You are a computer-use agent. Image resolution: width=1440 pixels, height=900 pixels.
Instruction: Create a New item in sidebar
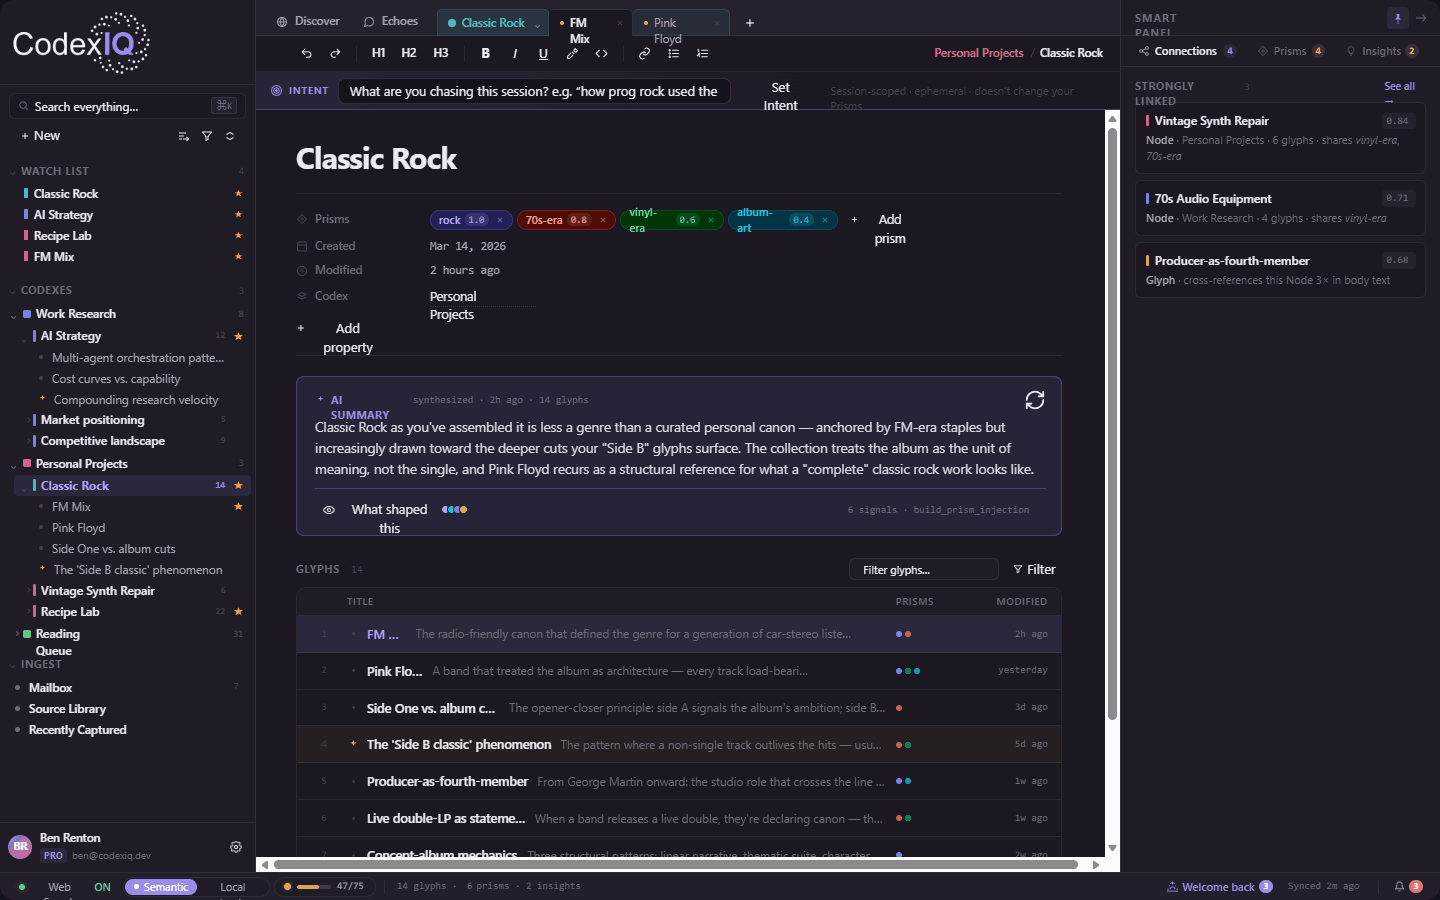pos(41,136)
